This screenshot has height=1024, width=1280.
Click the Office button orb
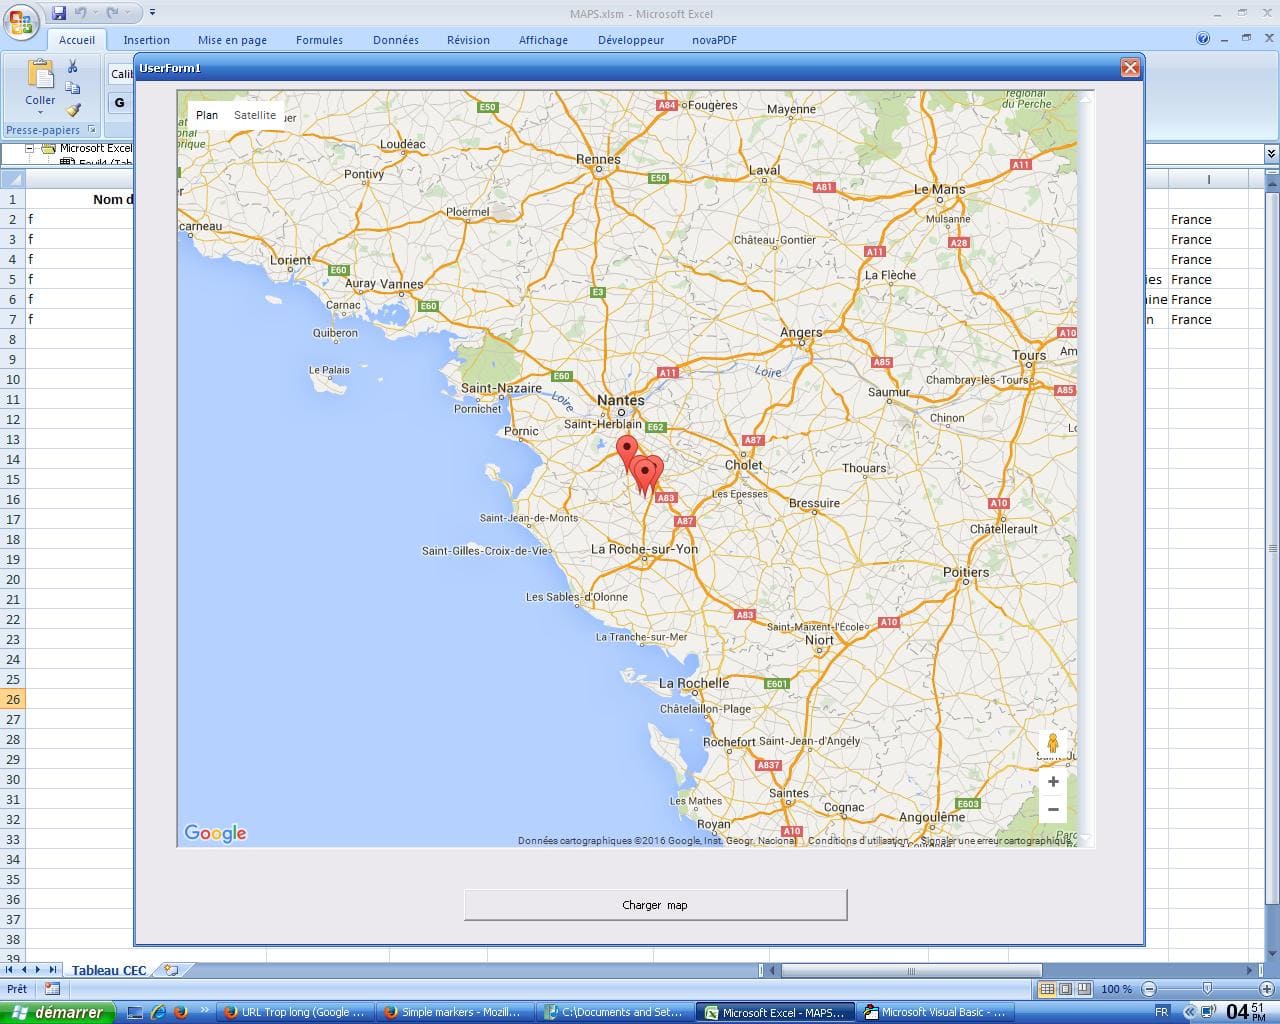point(21,21)
